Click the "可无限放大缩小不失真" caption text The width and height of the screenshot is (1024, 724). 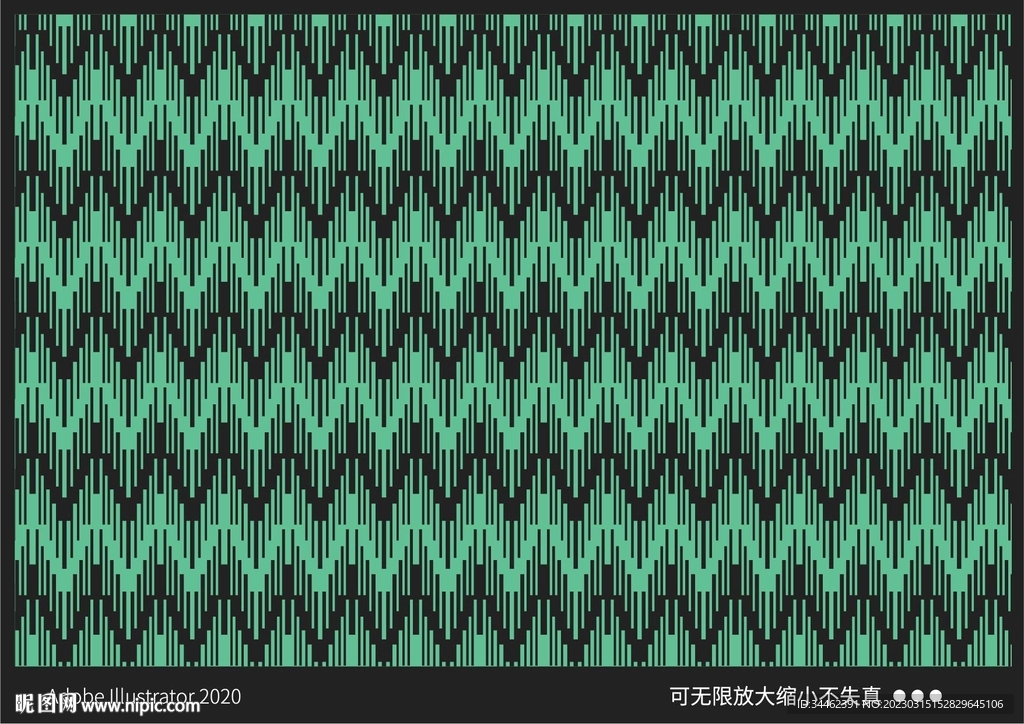775,696
